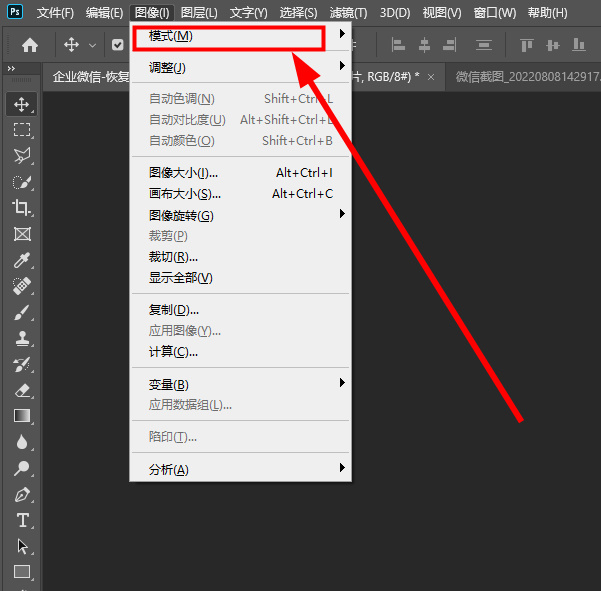This screenshot has width=601, height=591.
Task: Open the 帮助(H) menu
Action: [x=547, y=13]
